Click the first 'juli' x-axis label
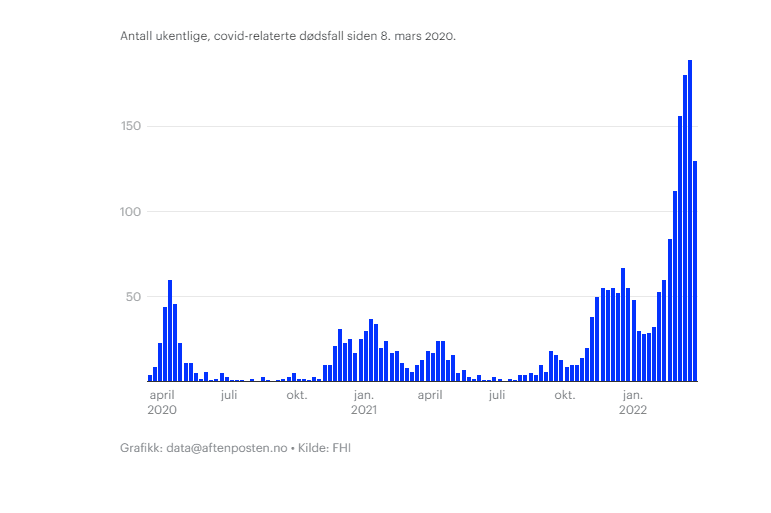 [x=229, y=395]
